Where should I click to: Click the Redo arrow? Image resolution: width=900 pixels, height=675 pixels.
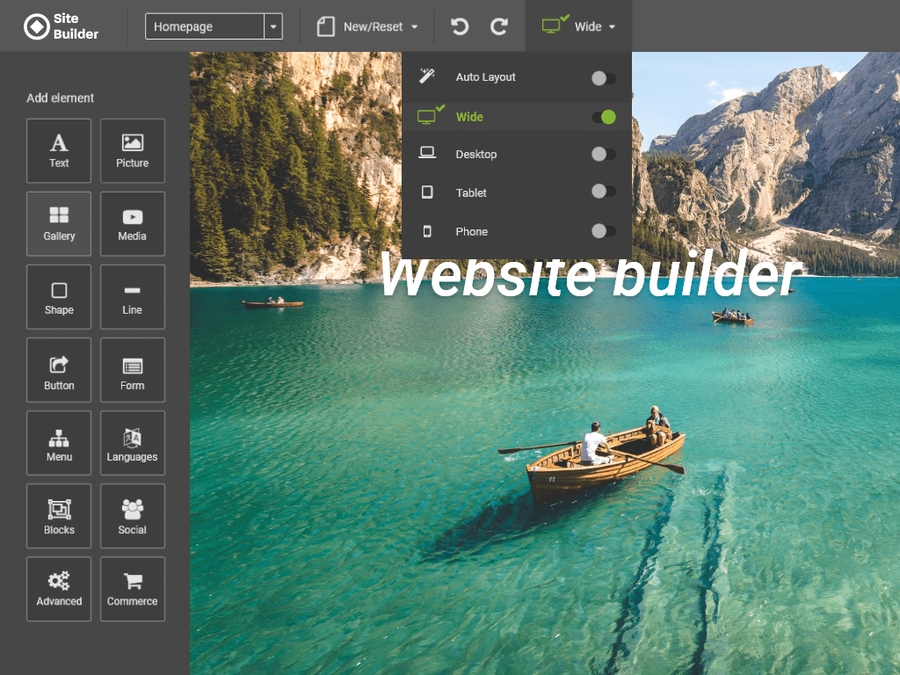pos(499,27)
